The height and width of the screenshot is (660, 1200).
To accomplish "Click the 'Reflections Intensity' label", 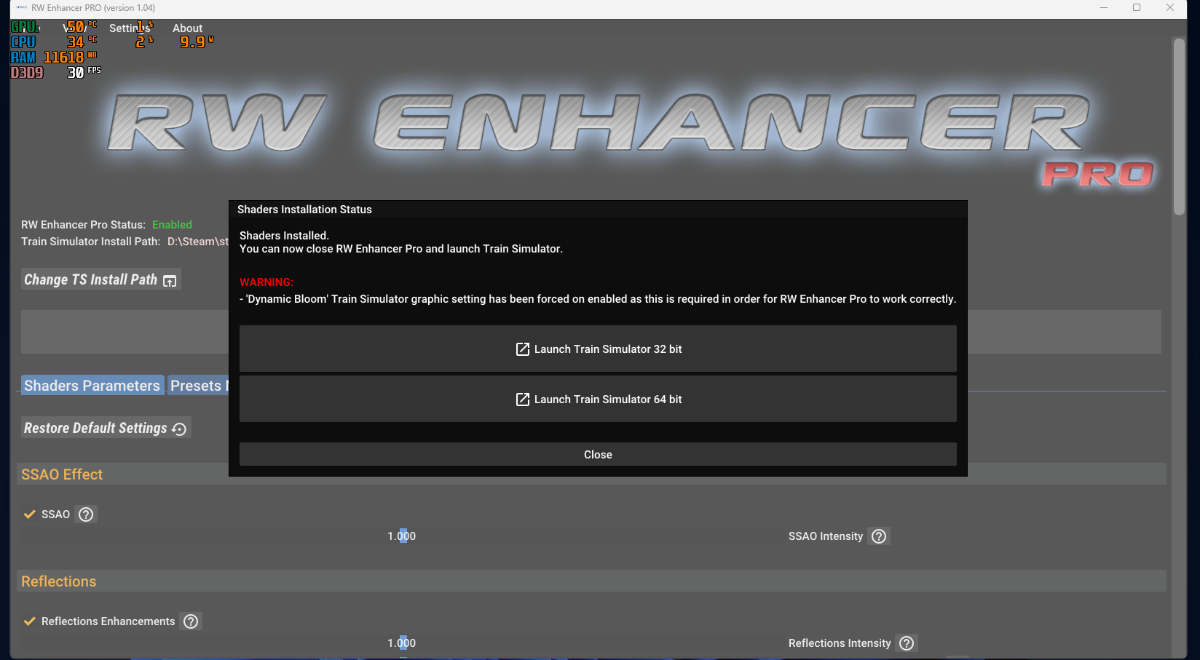I will (x=840, y=644).
